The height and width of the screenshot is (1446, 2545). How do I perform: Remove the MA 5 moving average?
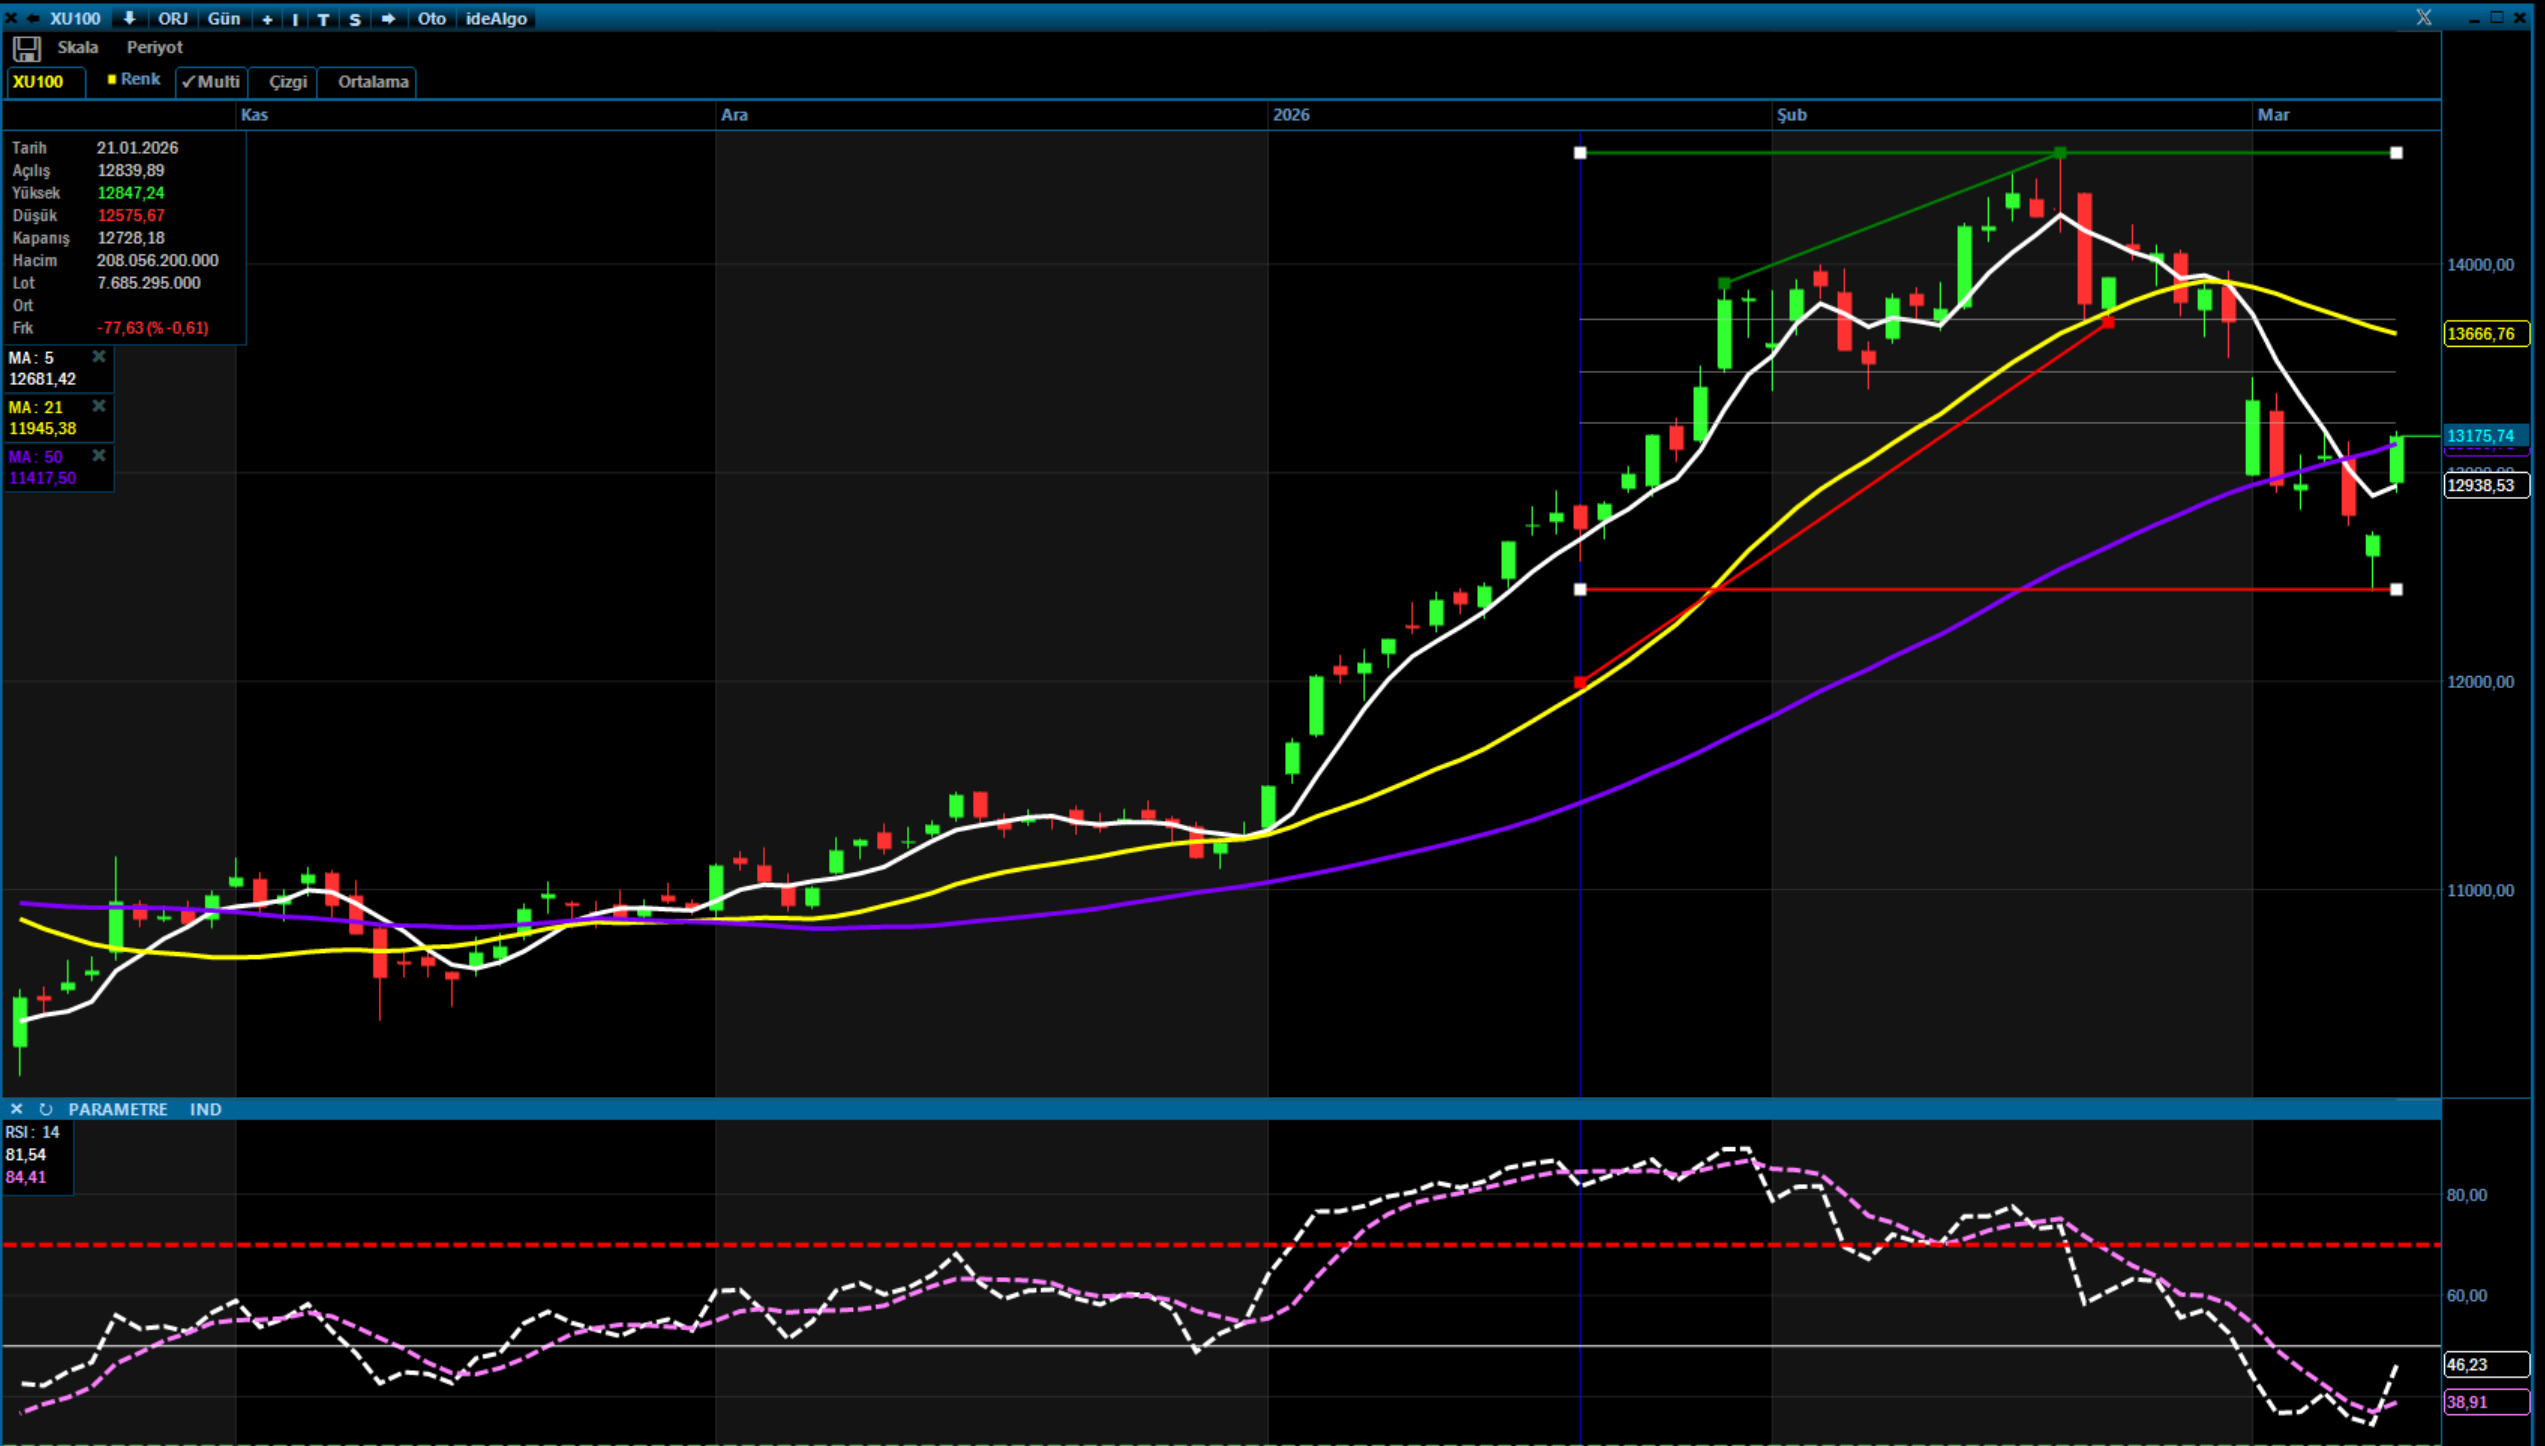[99, 357]
